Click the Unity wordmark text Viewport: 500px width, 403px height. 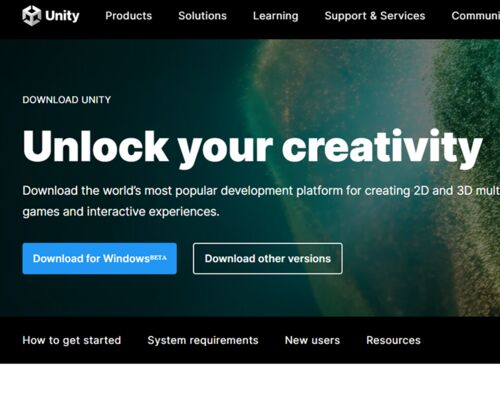[62, 16]
